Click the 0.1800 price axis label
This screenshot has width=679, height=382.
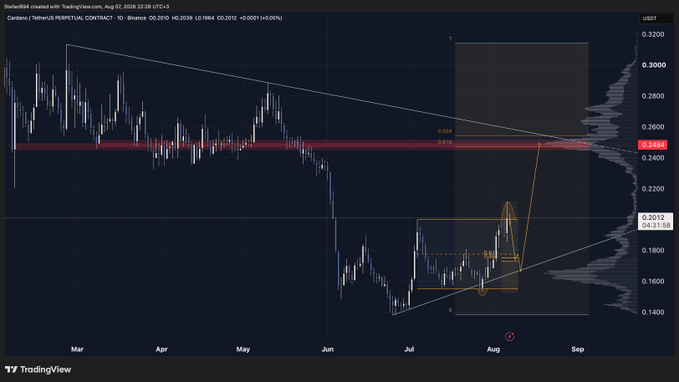653,250
